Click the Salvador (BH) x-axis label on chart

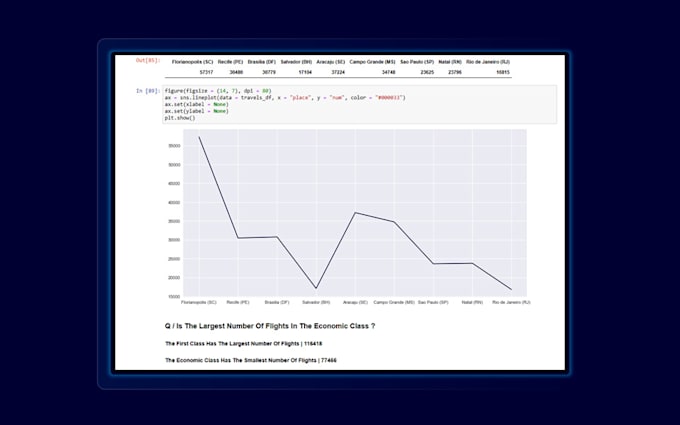(x=316, y=302)
